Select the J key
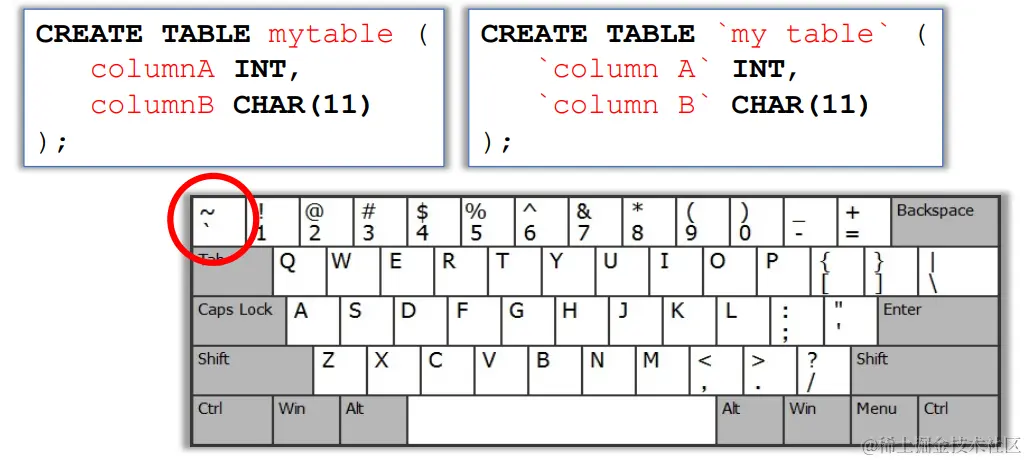The width and height of the screenshot is (1028, 462). click(636, 320)
